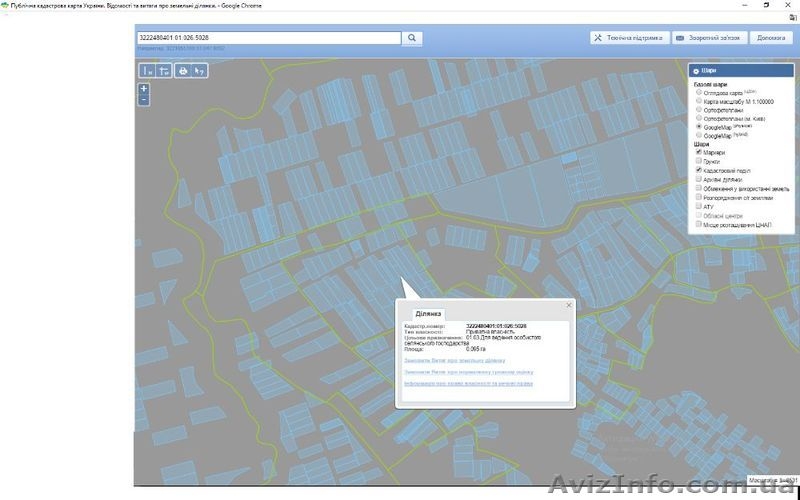Select the distance measurement tool

147,71
